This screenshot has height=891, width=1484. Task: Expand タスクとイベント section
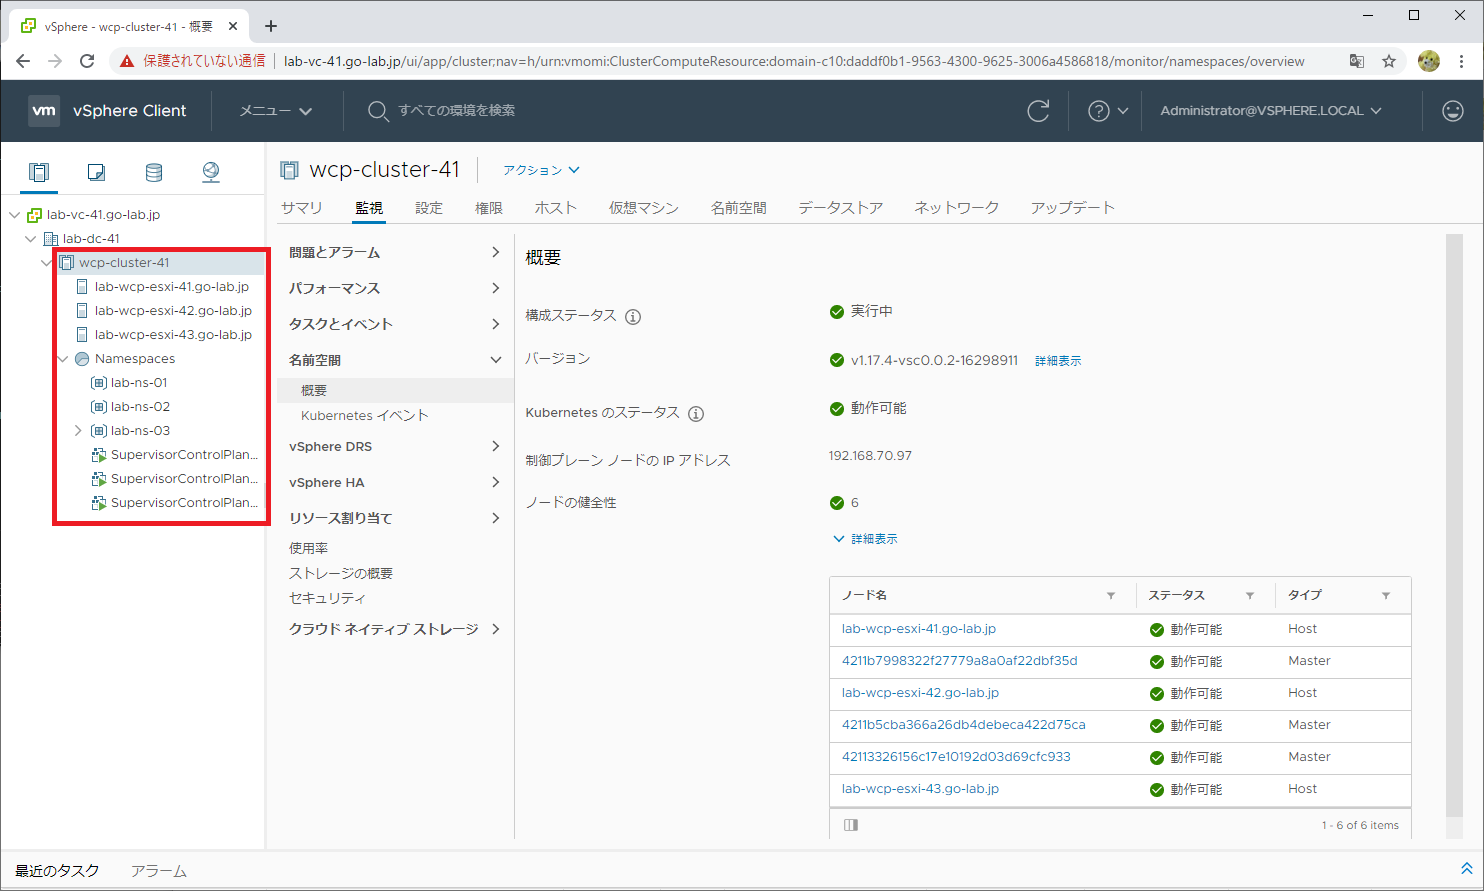(395, 325)
